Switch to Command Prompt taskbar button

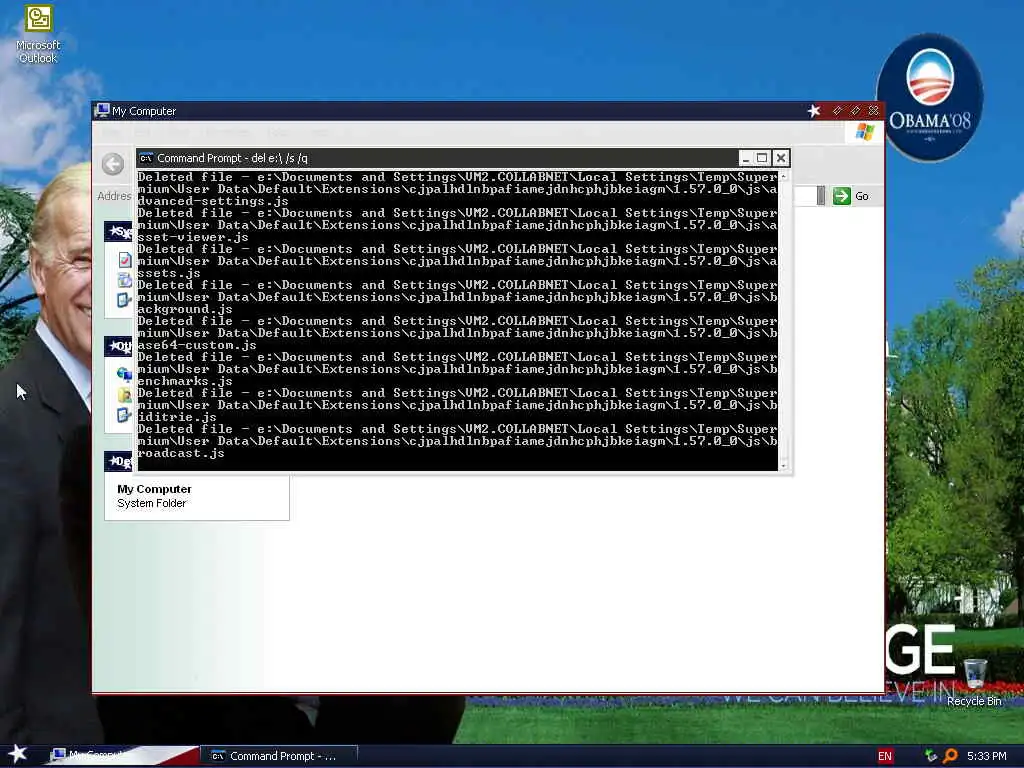point(280,756)
